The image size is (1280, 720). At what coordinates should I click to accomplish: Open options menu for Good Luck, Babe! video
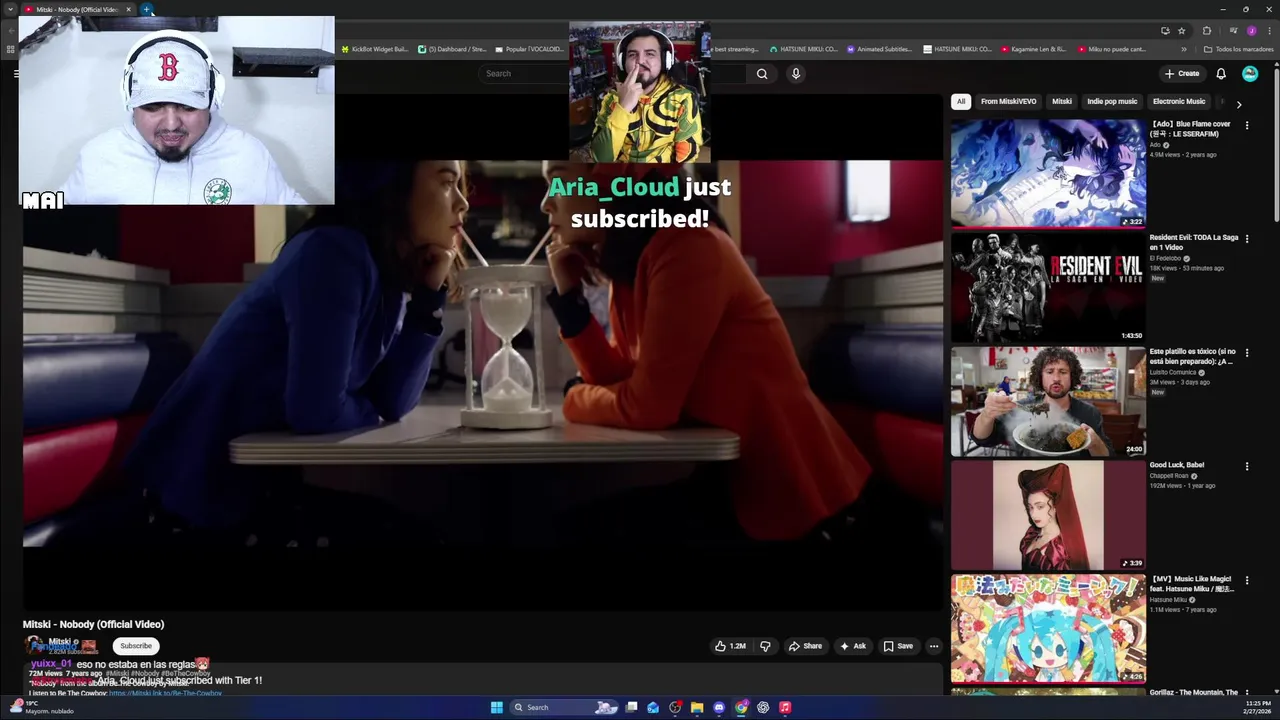[x=1246, y=467]
